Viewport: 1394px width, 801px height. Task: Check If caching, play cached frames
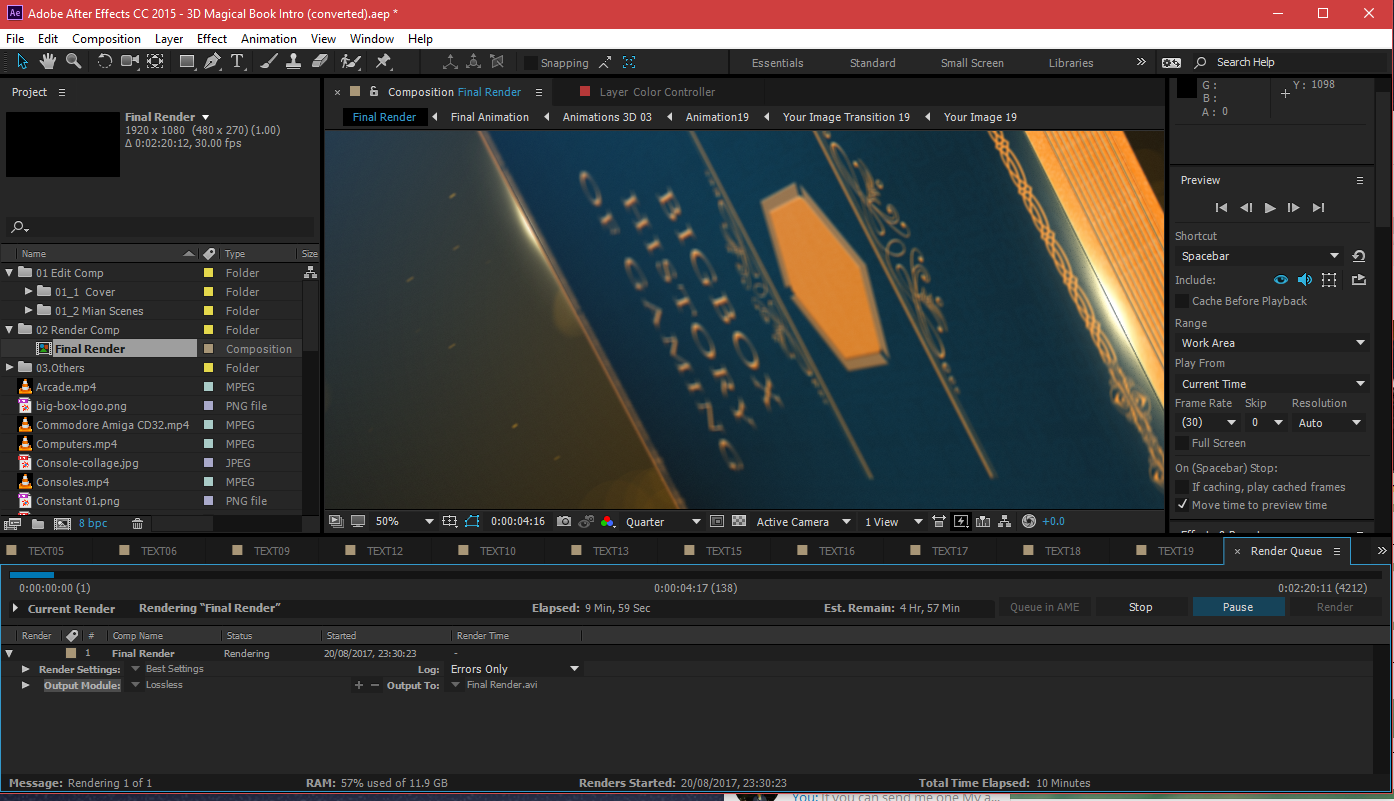(1182, 487)
